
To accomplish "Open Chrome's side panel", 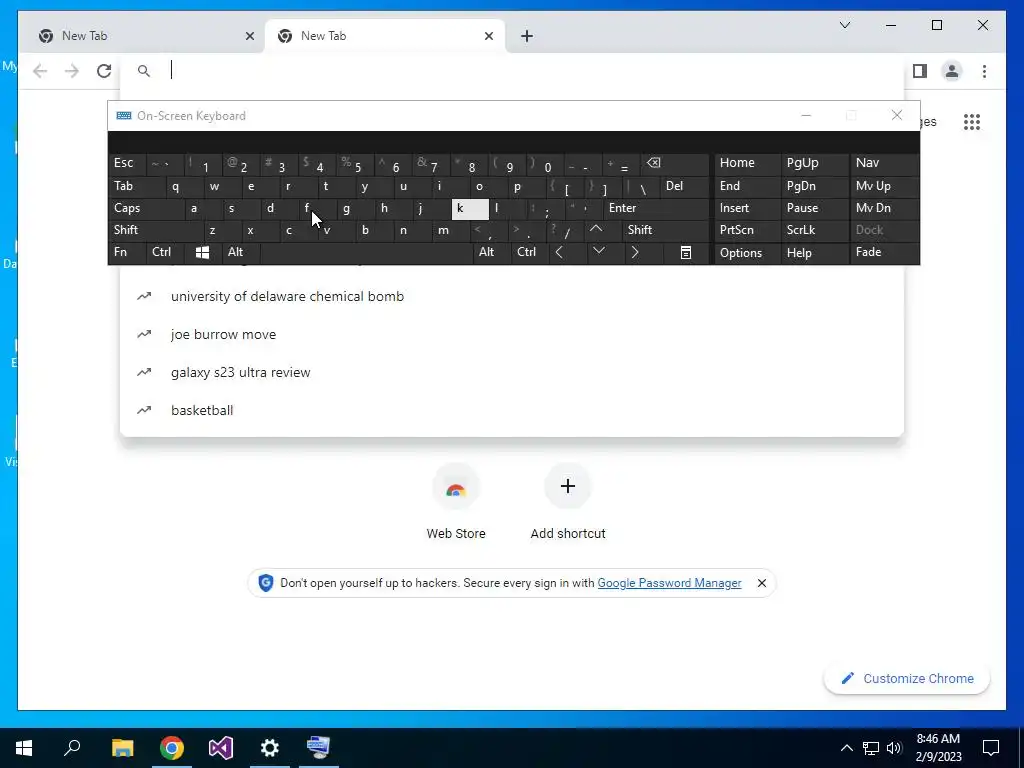I will 920,71.
